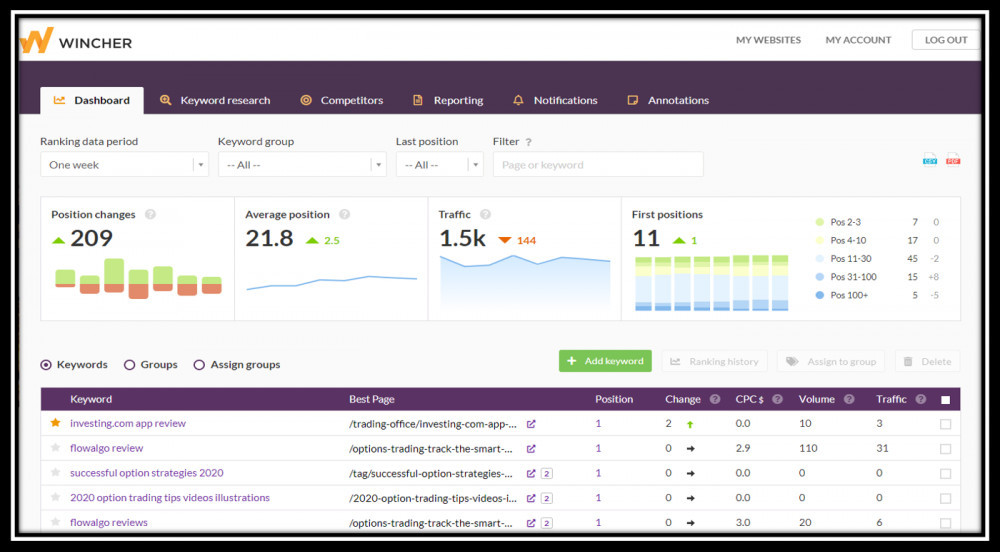Export report as PDF icon
The image size is (1000, 552).
coord(953,159)
